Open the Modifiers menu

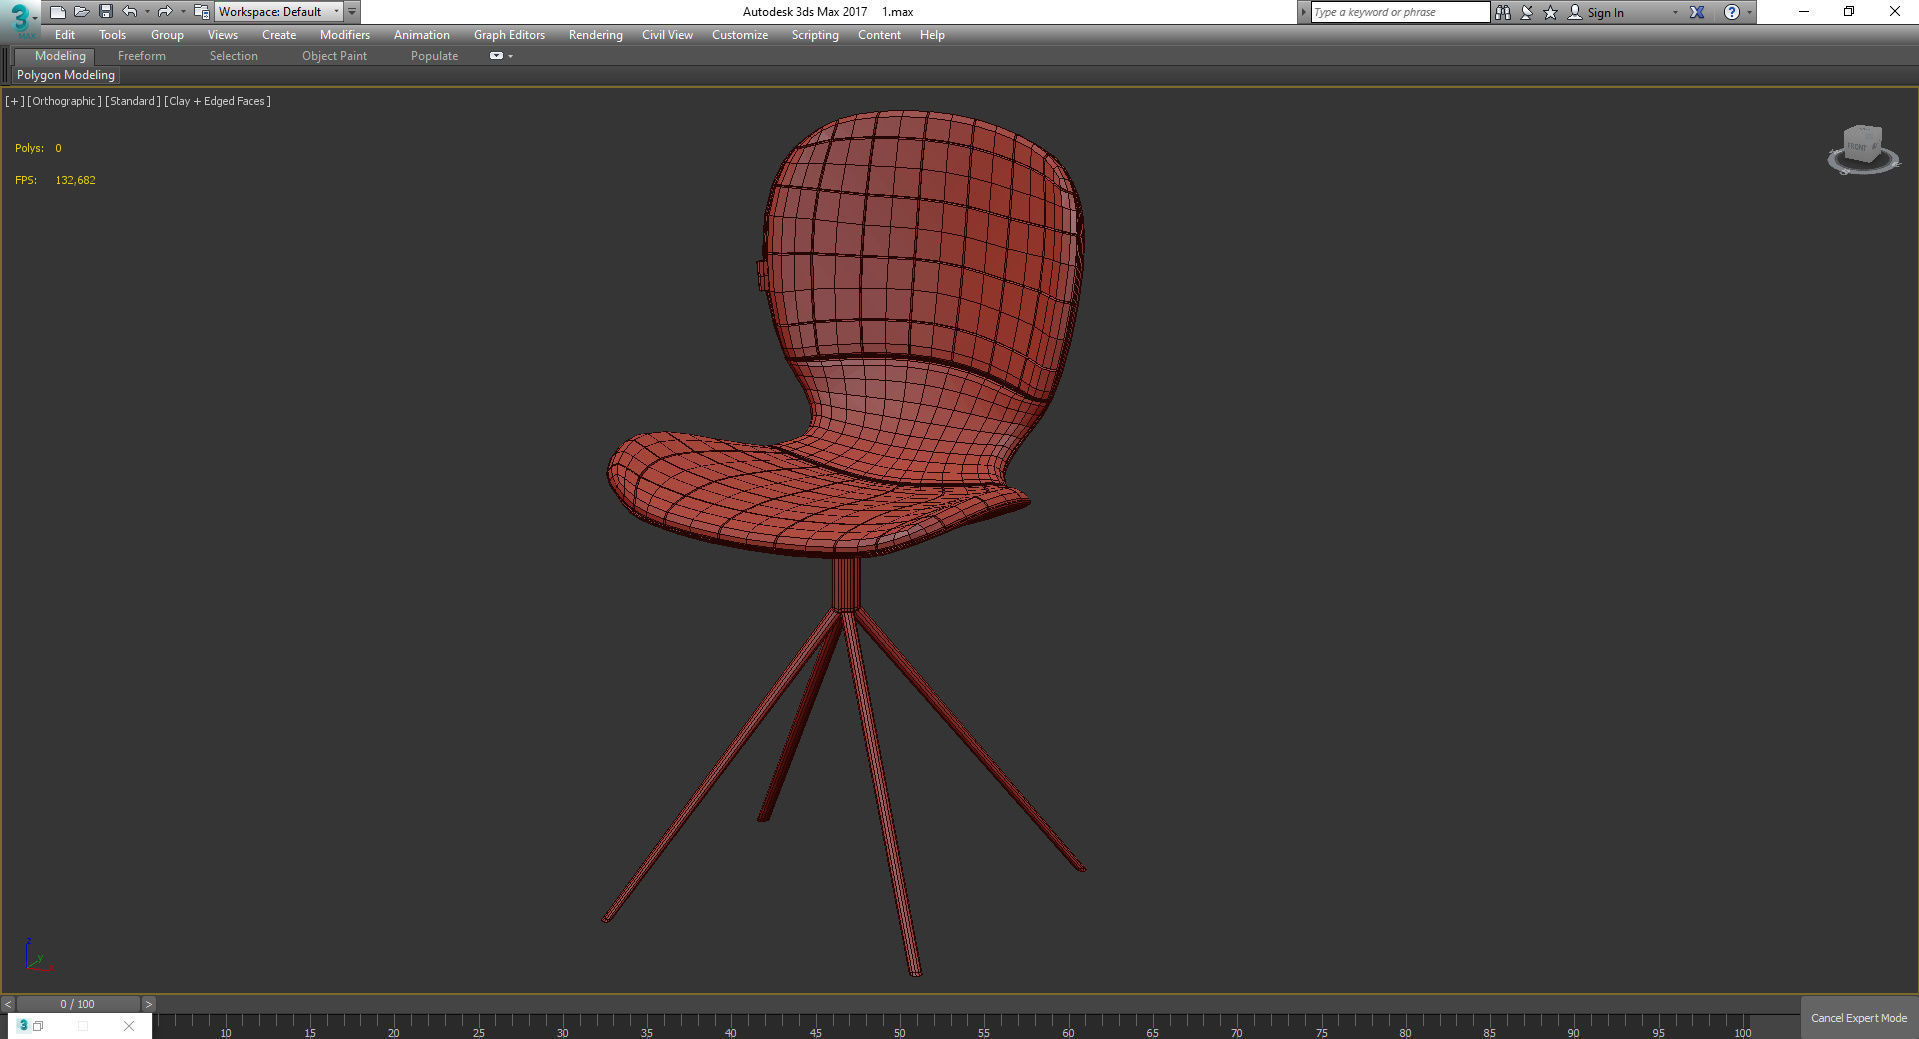coord(345,35)
